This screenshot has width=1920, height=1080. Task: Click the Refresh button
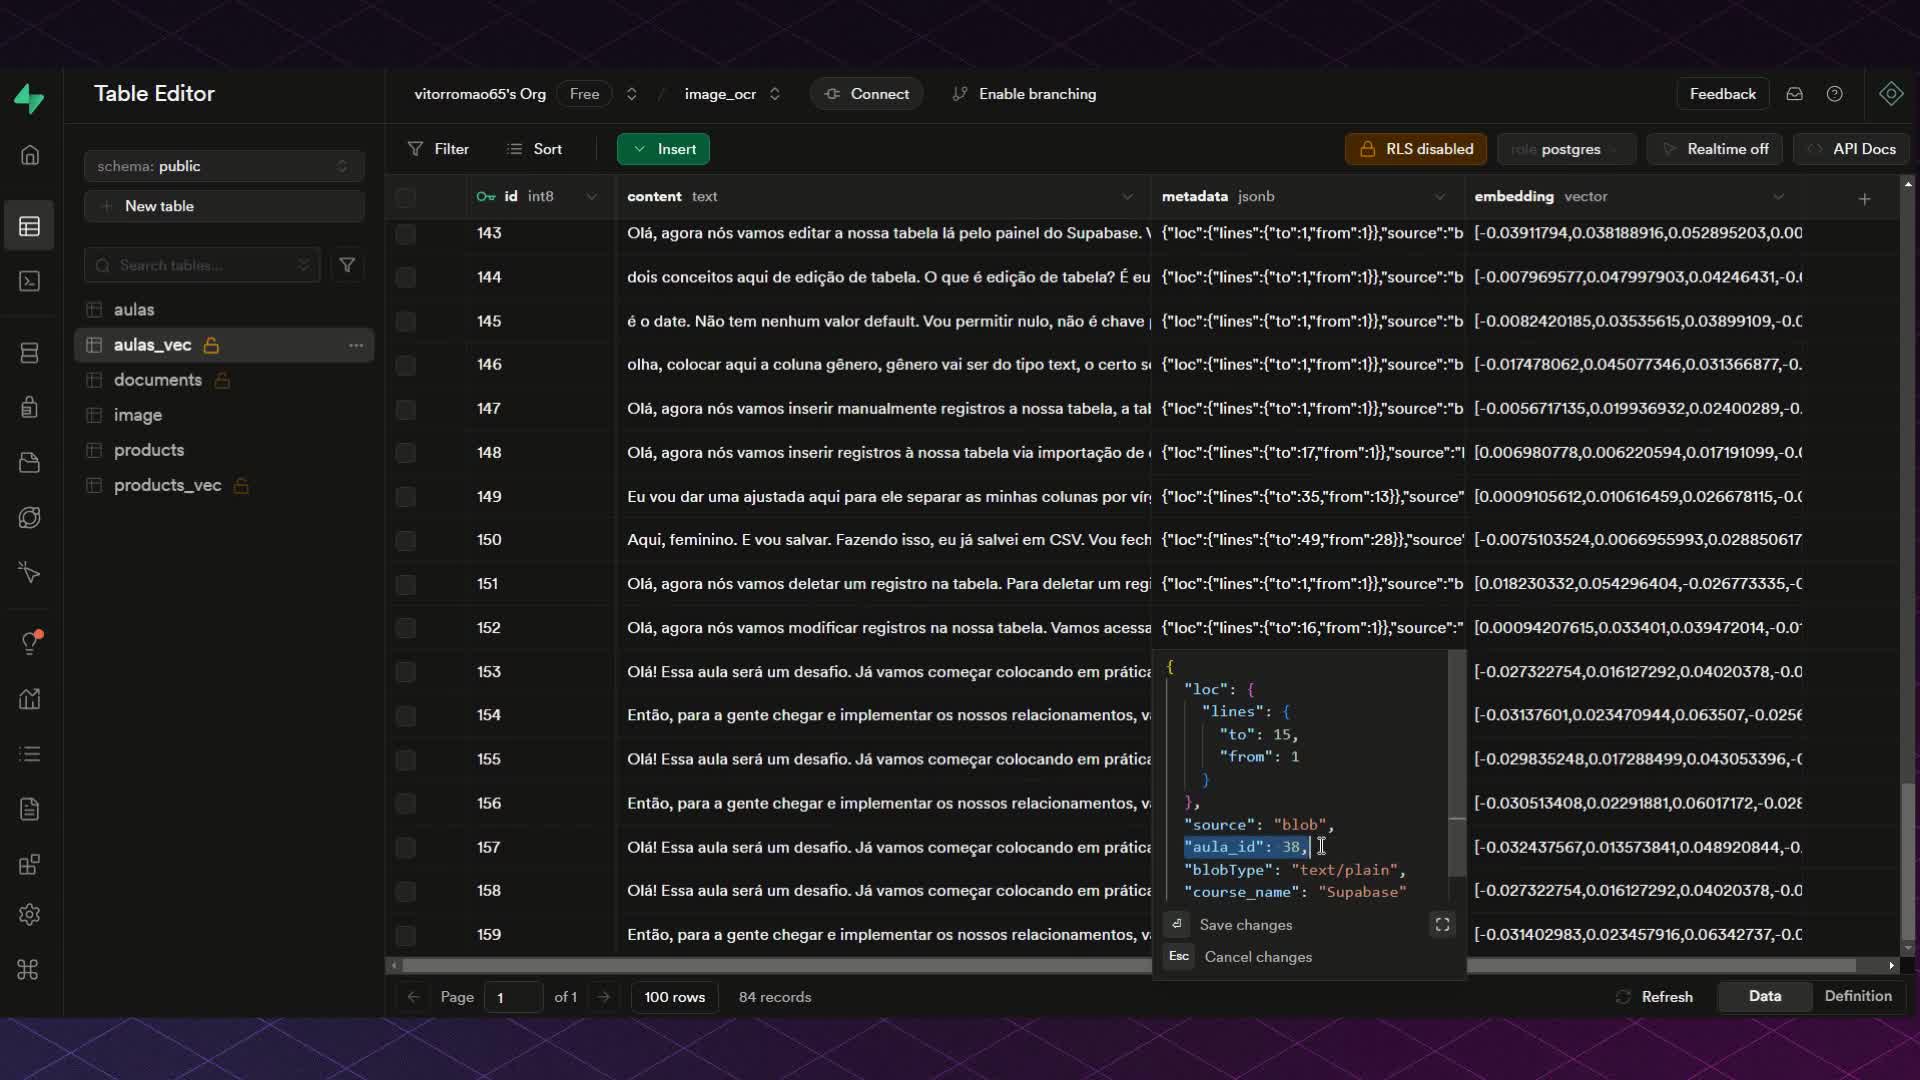point(1654,997)
